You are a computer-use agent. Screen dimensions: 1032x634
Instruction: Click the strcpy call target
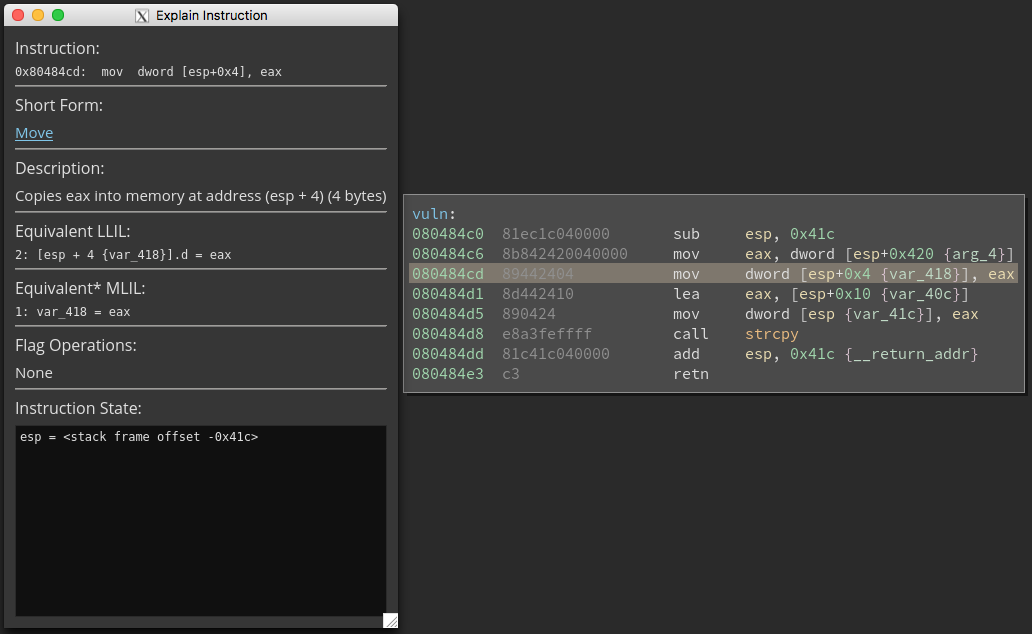click(x=771, y=334)
